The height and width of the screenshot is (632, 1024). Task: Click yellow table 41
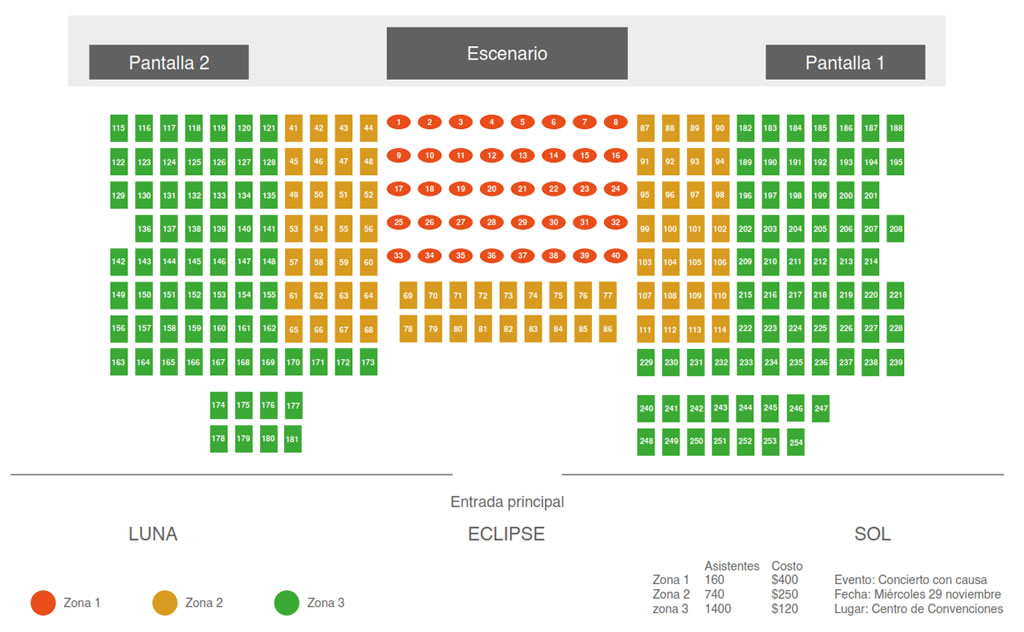point(294,128)
